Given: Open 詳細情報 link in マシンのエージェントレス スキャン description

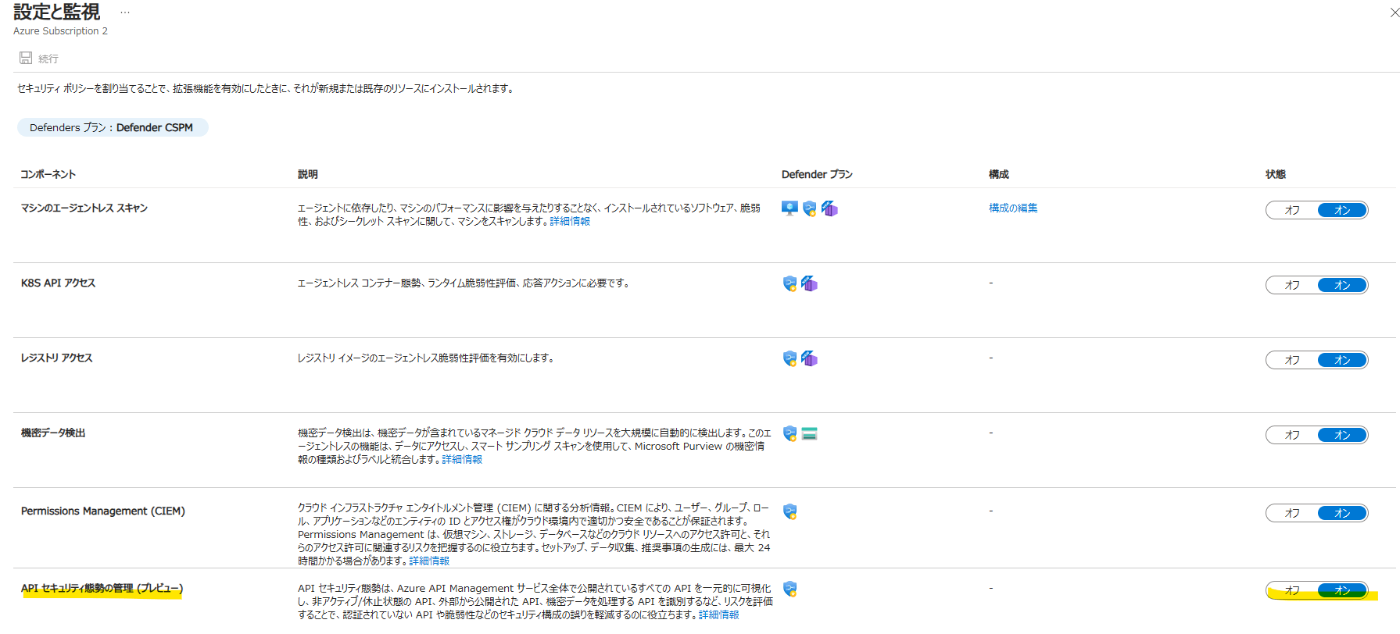Looking at the screenshot, I should pyautogui.click(x=570, y=221).
